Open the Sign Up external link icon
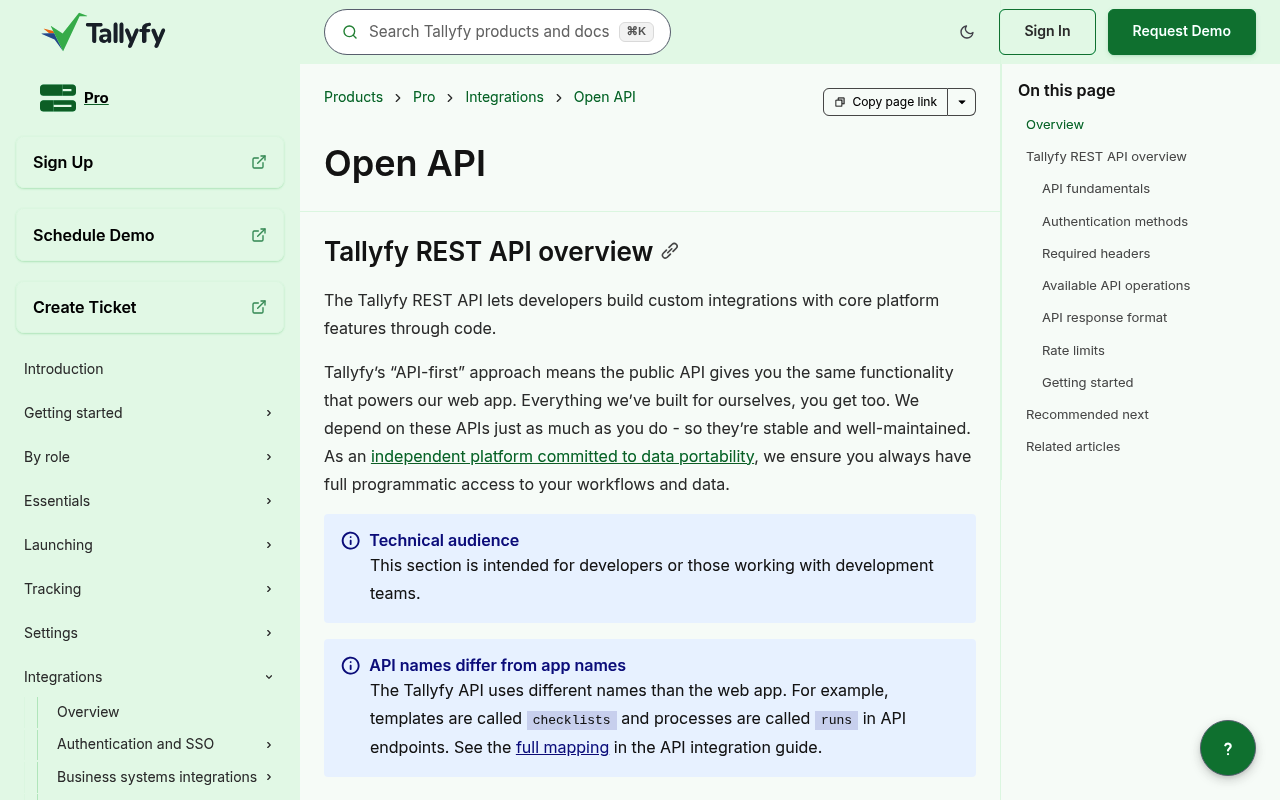1280x800 pixels. (259, 162)
